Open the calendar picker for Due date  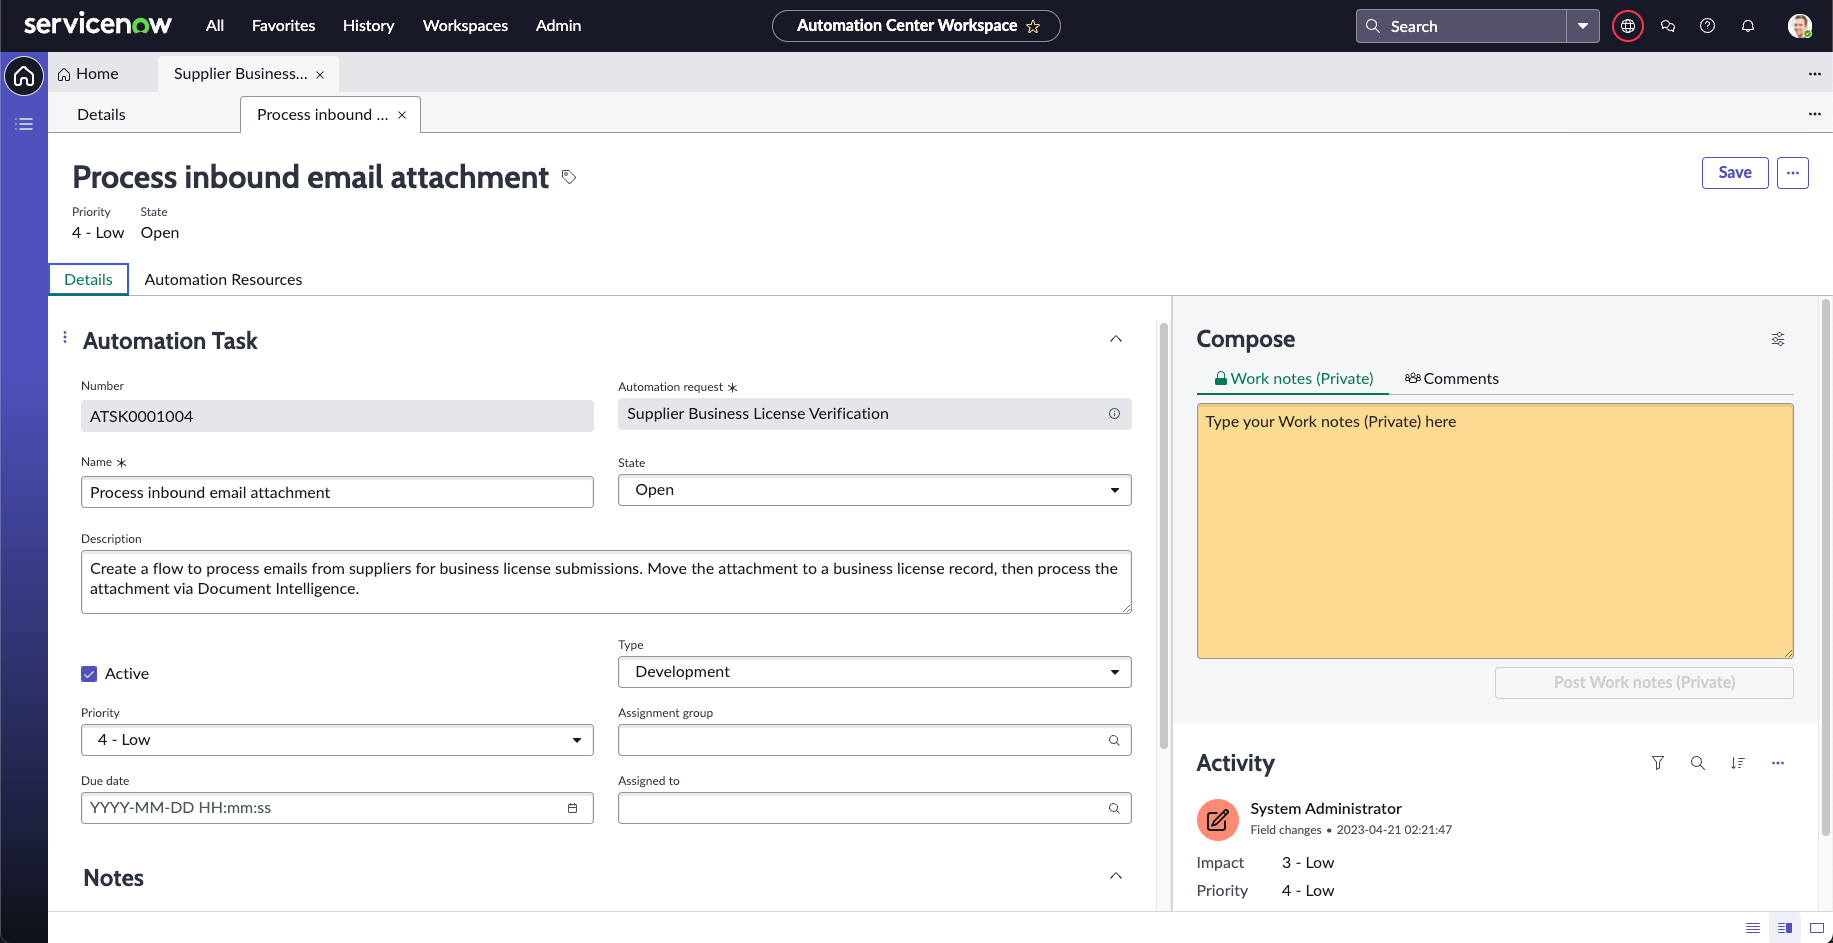573,808
